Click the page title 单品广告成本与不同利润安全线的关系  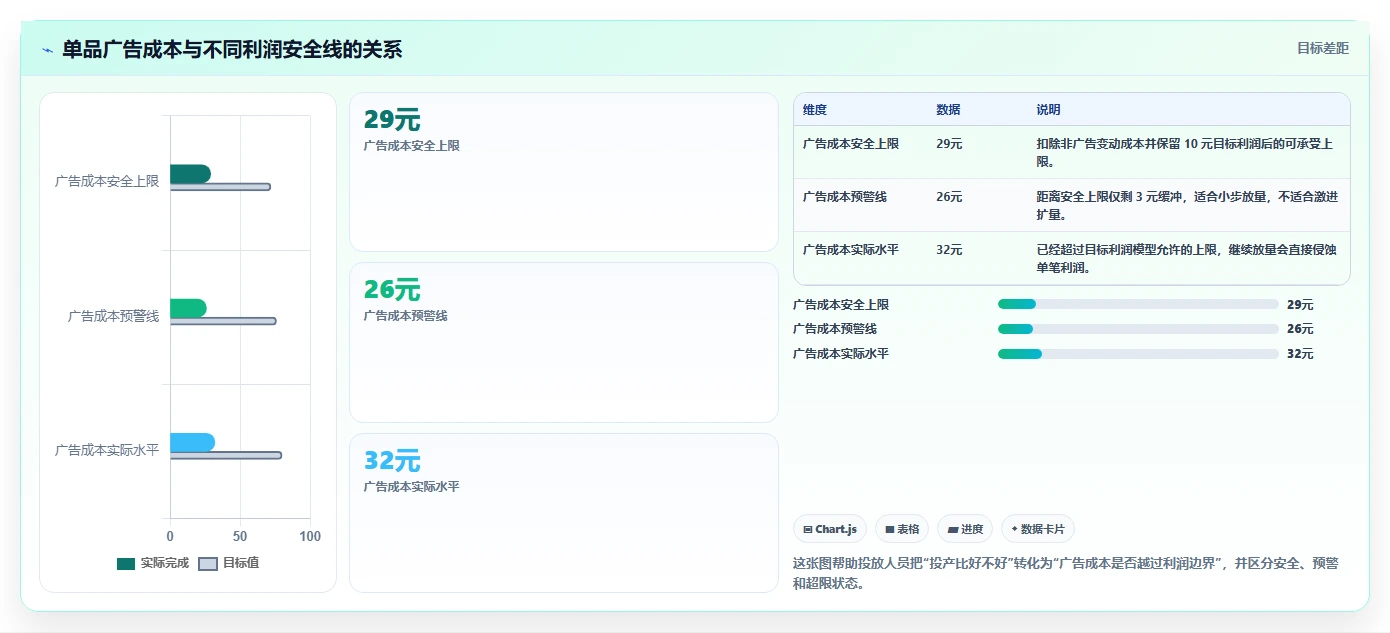[232, 49]
